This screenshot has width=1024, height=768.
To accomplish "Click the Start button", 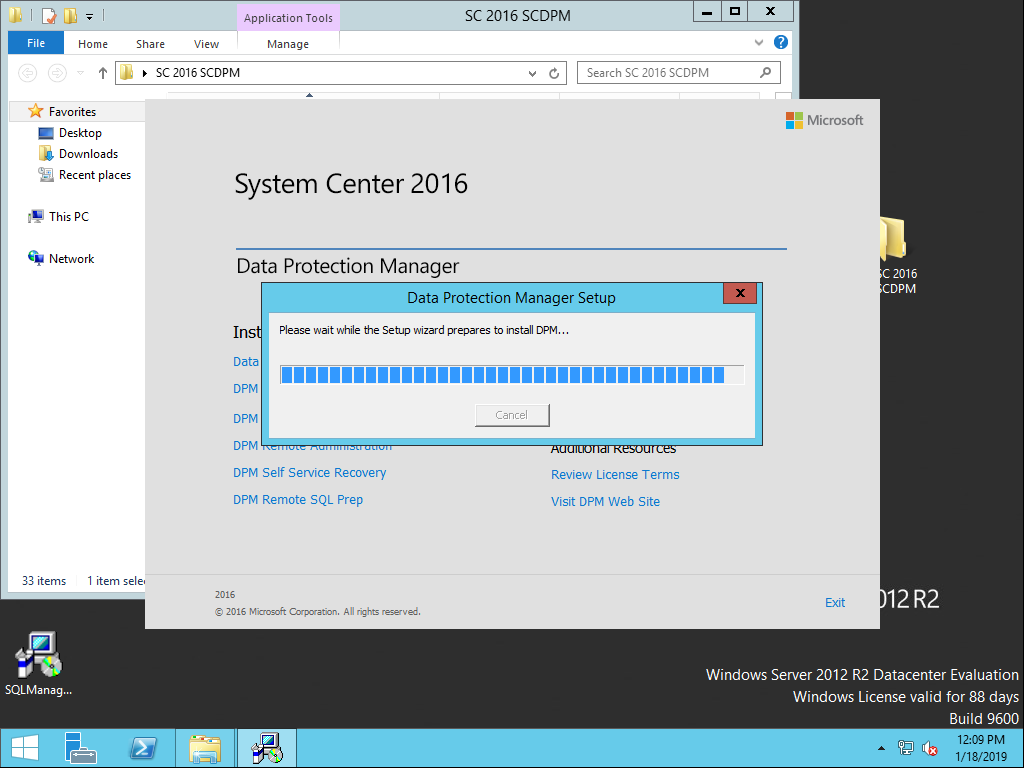I will [23, 747].
